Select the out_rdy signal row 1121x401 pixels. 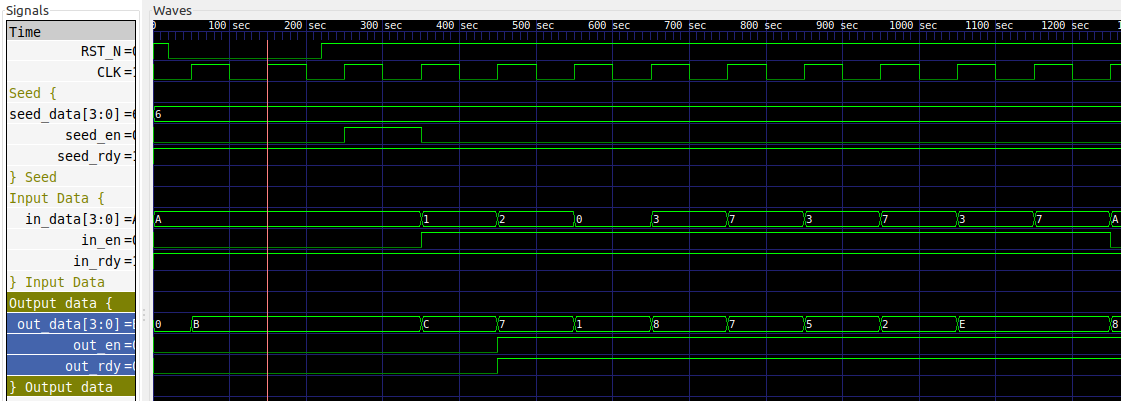point(71,366)
